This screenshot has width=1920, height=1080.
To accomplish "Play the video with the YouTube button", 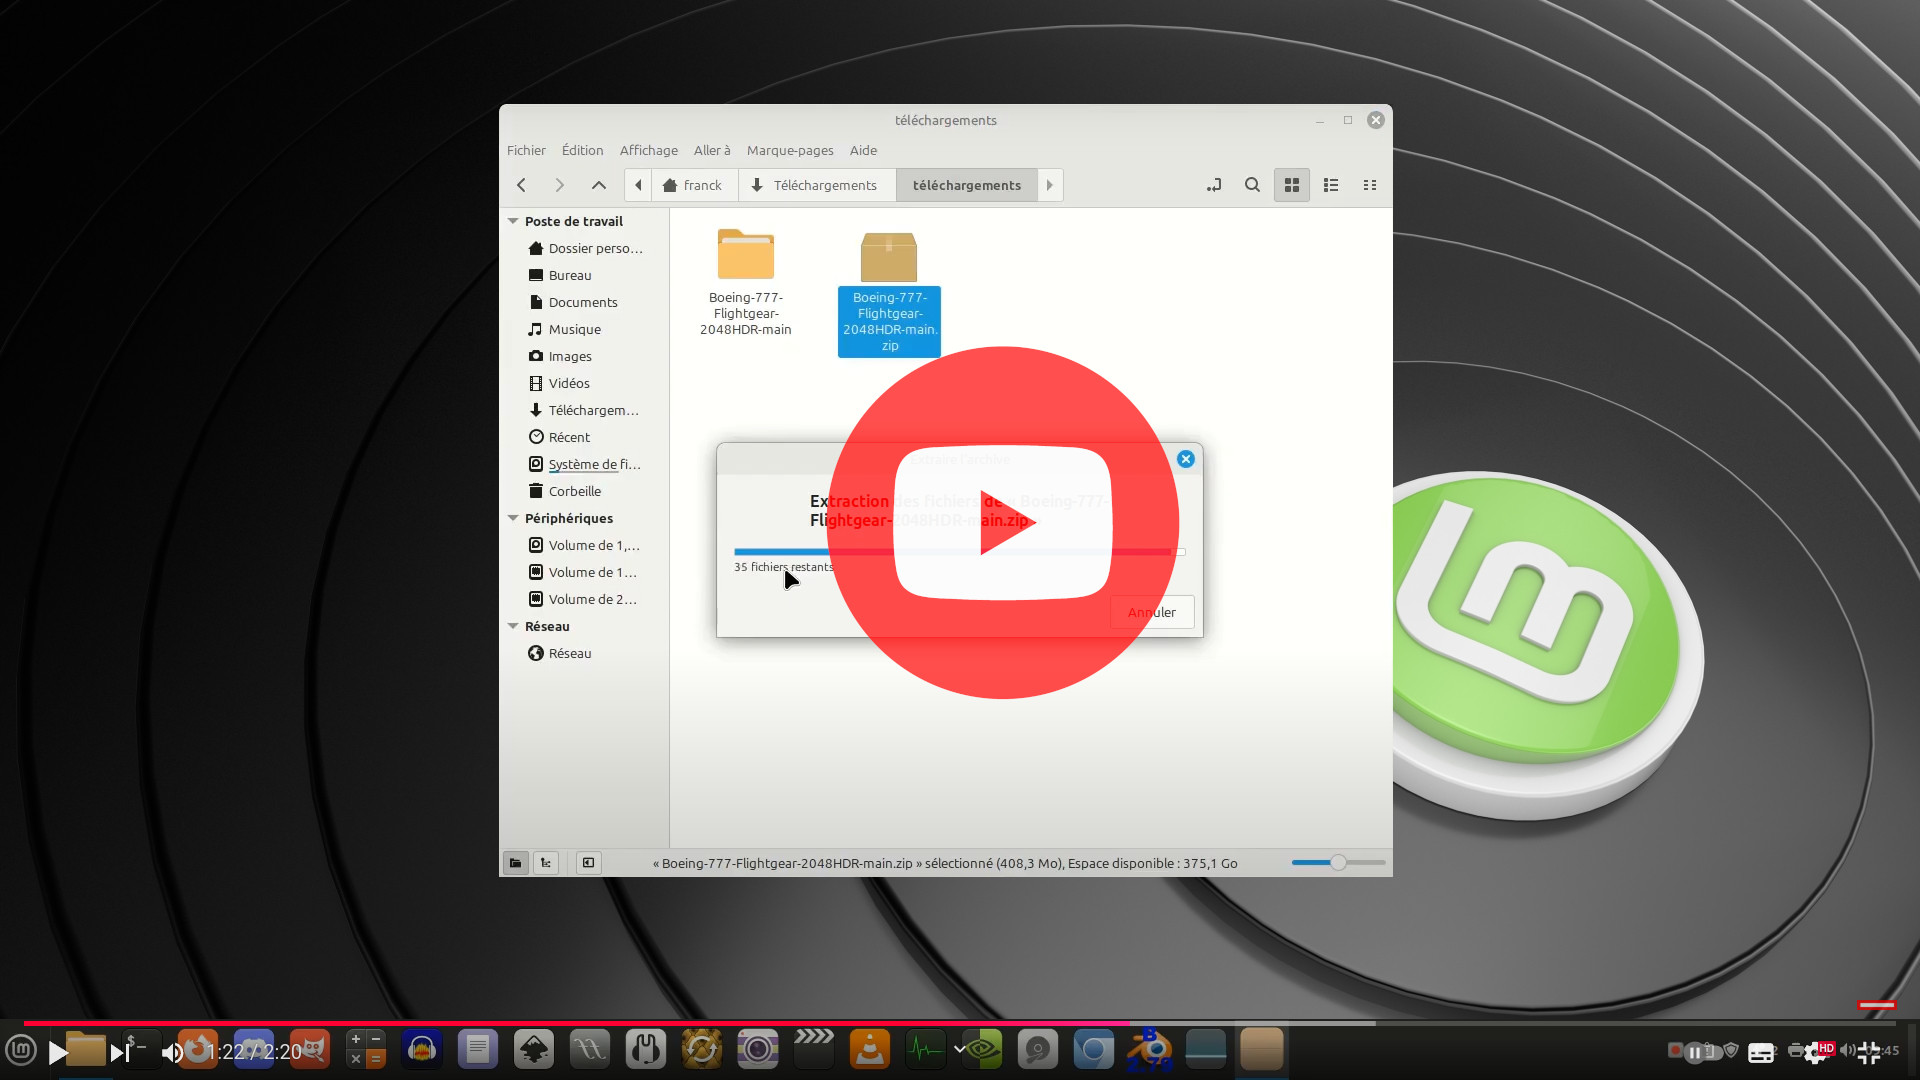I will coord(1003,522).
